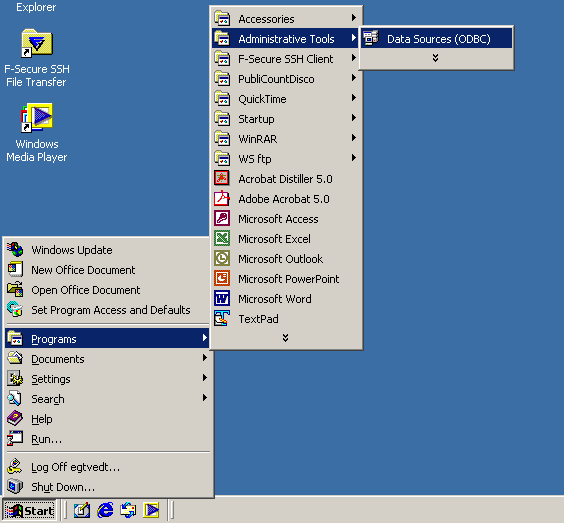The width and height of the screenshot is (564, 523).
Task: Click the QuickTime folder label
Action: 262,99
